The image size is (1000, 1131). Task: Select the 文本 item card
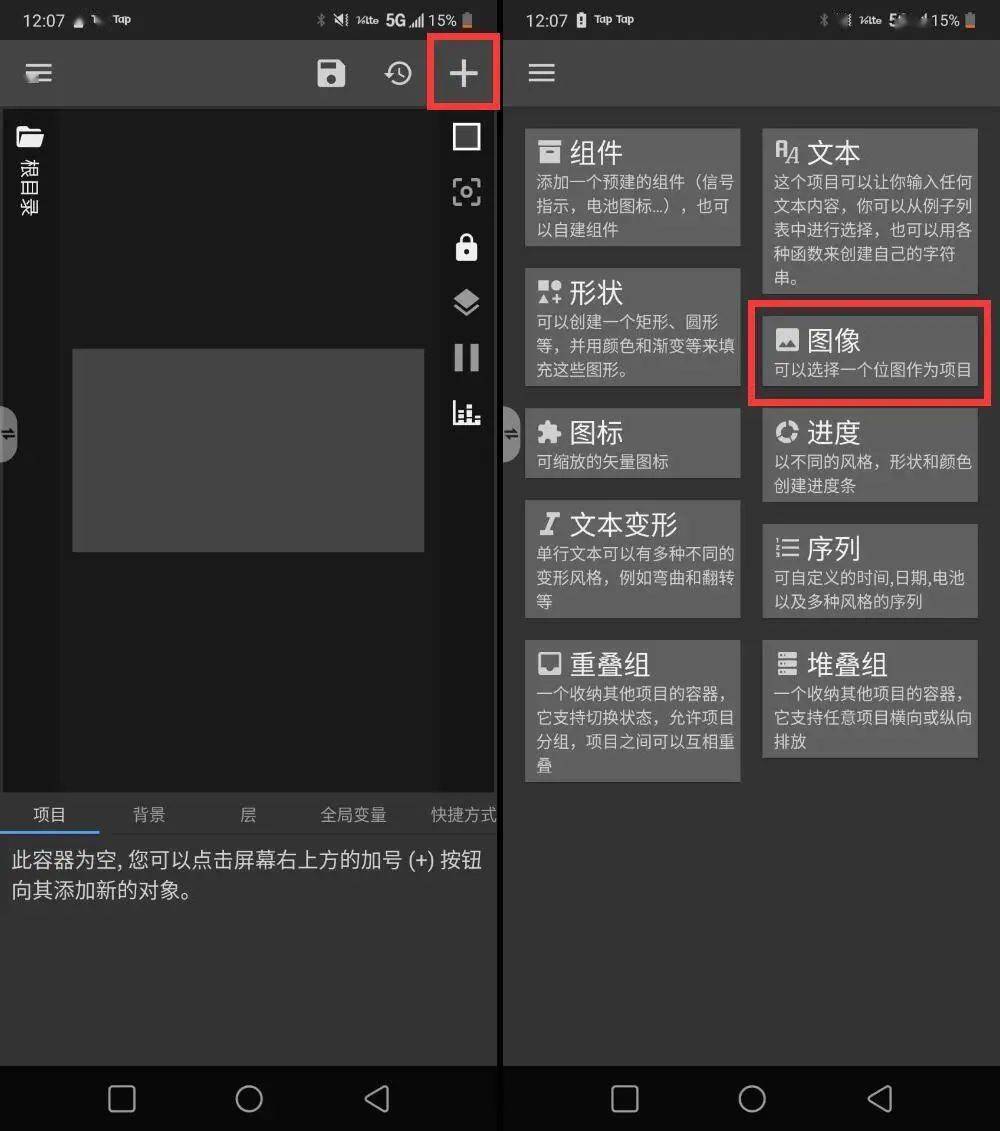pos(868,207)
